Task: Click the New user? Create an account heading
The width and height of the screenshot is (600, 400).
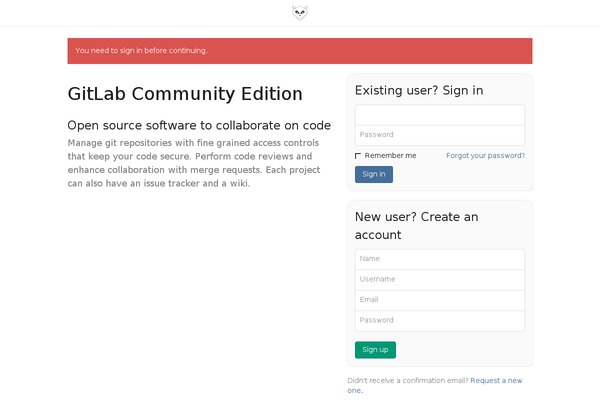Action: point(416,225)
